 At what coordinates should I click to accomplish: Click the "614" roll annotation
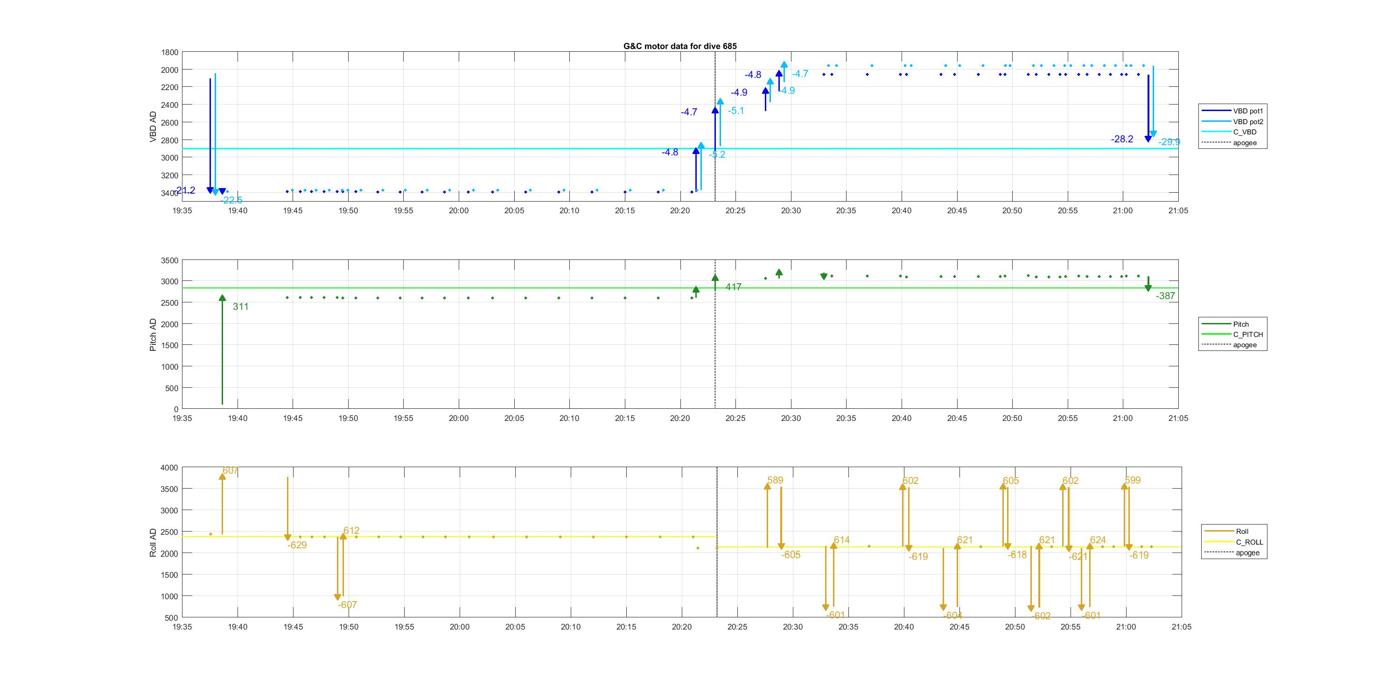pyautogui.click(x=841, y=540)
